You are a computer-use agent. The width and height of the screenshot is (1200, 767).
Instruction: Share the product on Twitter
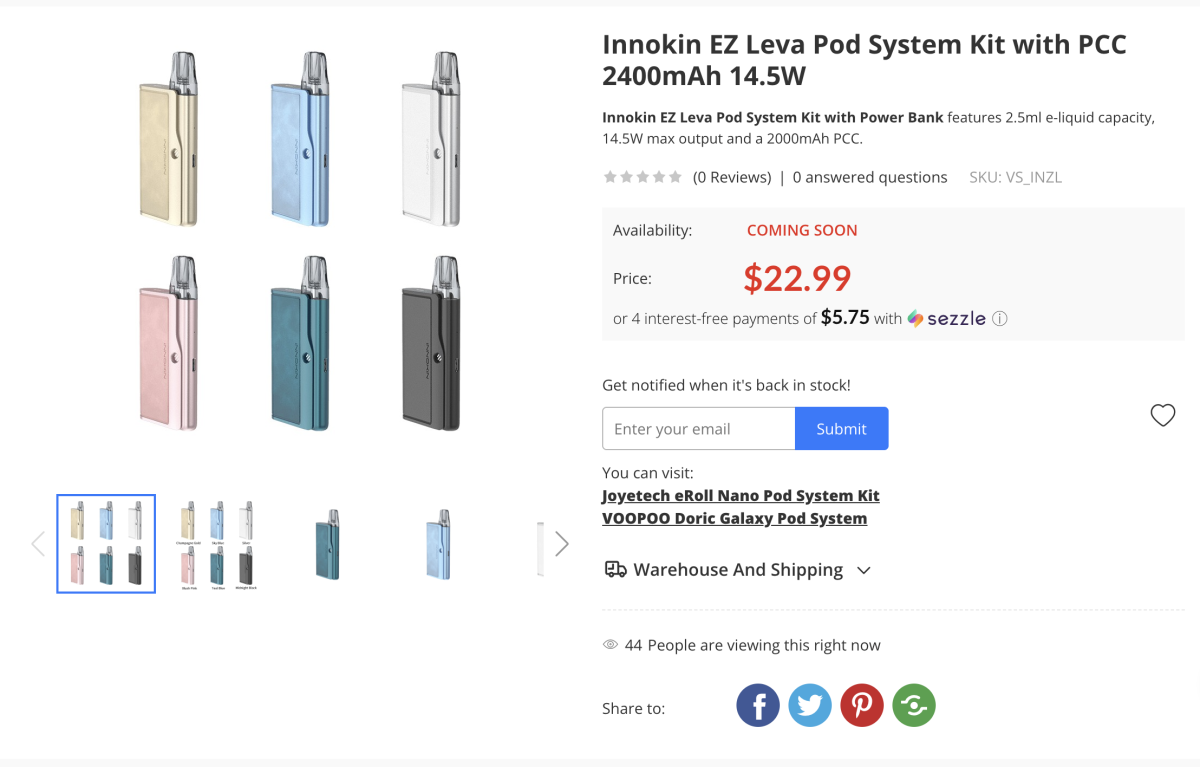coord(810,705)
